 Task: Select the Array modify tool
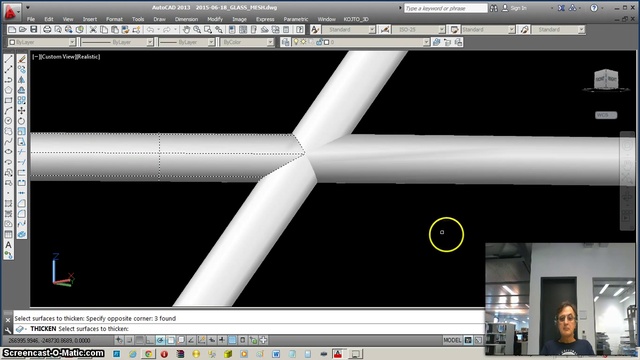tap(22, 100)
